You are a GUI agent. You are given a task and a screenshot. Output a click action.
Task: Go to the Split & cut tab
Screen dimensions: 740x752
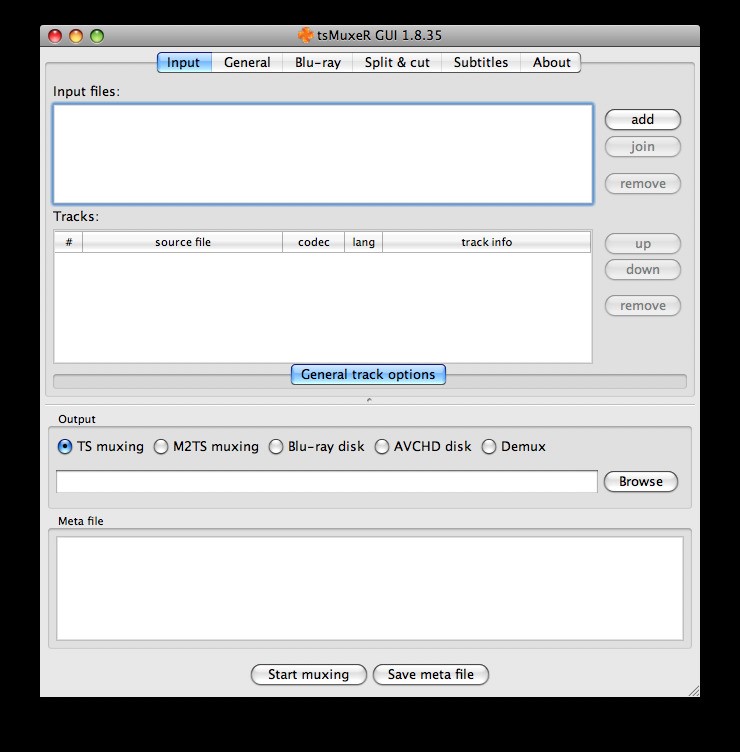(397, 62)
